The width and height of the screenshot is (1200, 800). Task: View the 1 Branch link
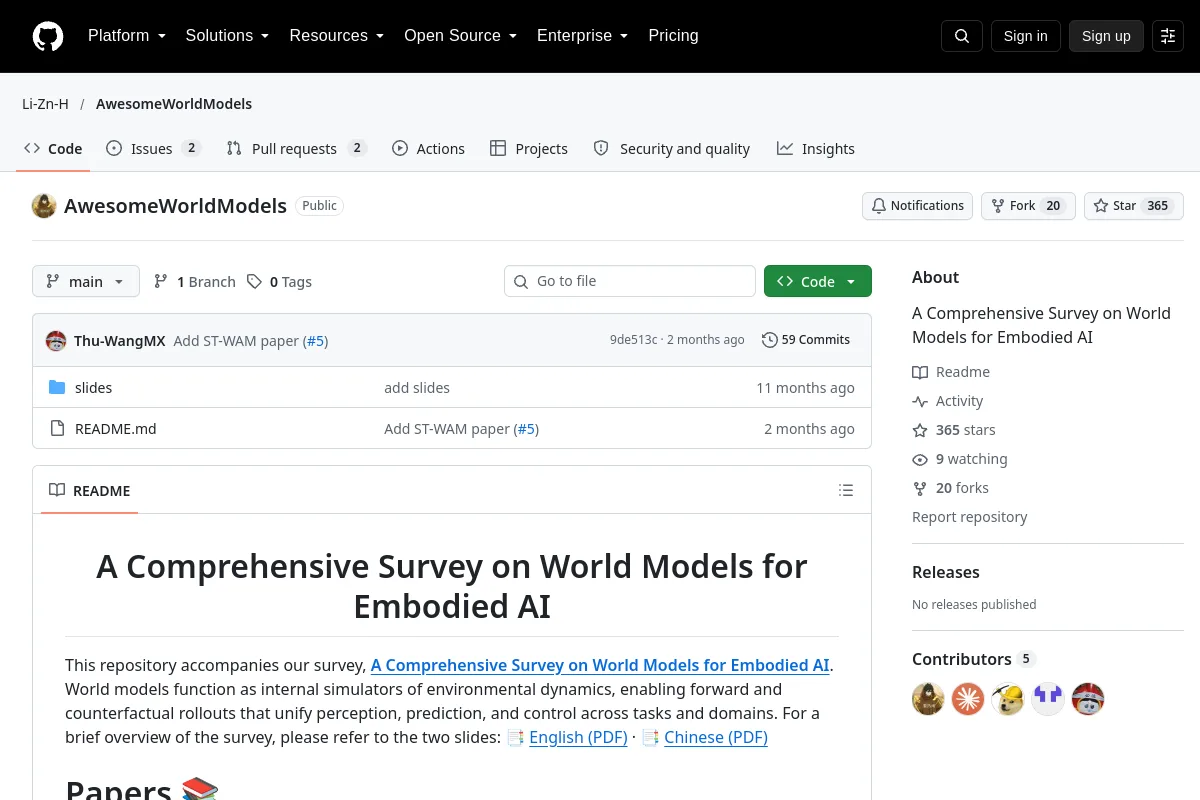pyautogui.click(x=195, y=282)
